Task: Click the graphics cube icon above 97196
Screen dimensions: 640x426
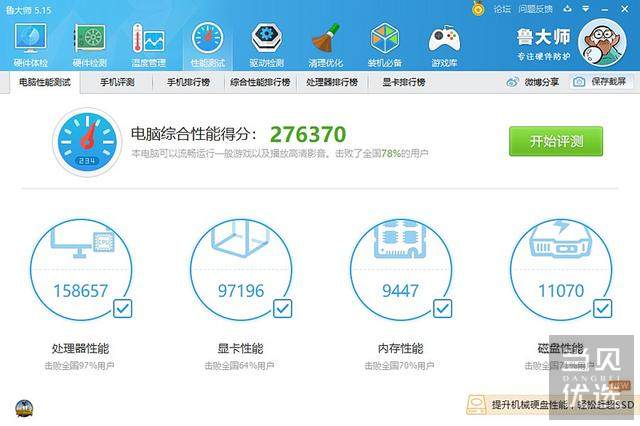Action: (x=241, y=239)
